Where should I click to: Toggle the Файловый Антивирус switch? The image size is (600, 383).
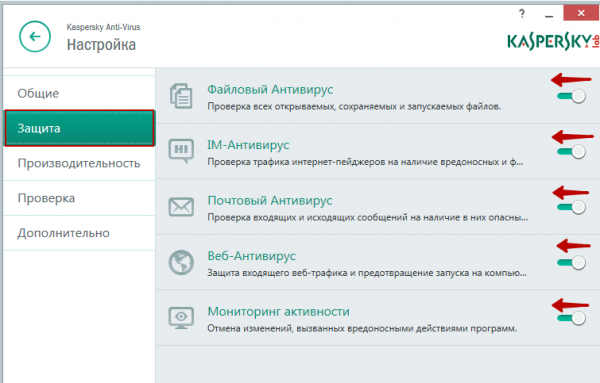(x=571, y=96)
